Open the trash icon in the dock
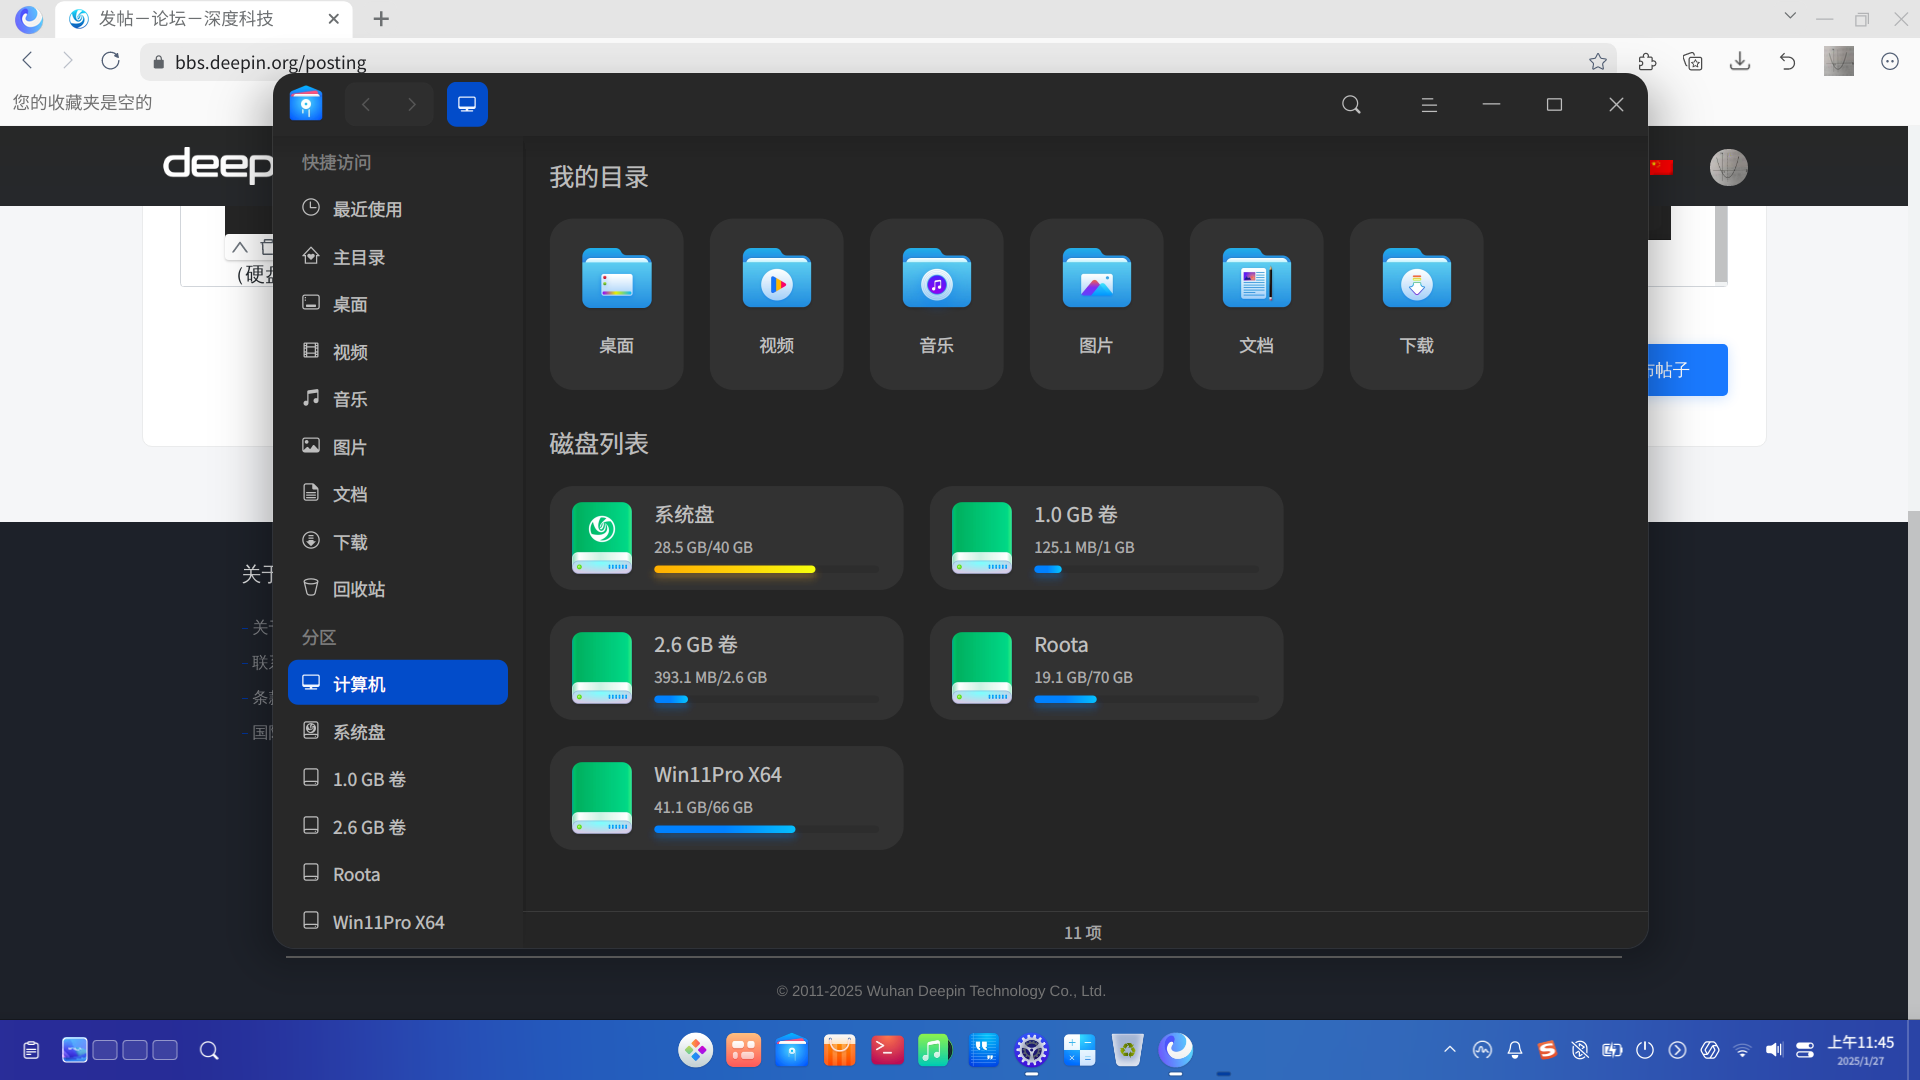The height and width of the screenshot is (1080, 1920). 1127,1050
